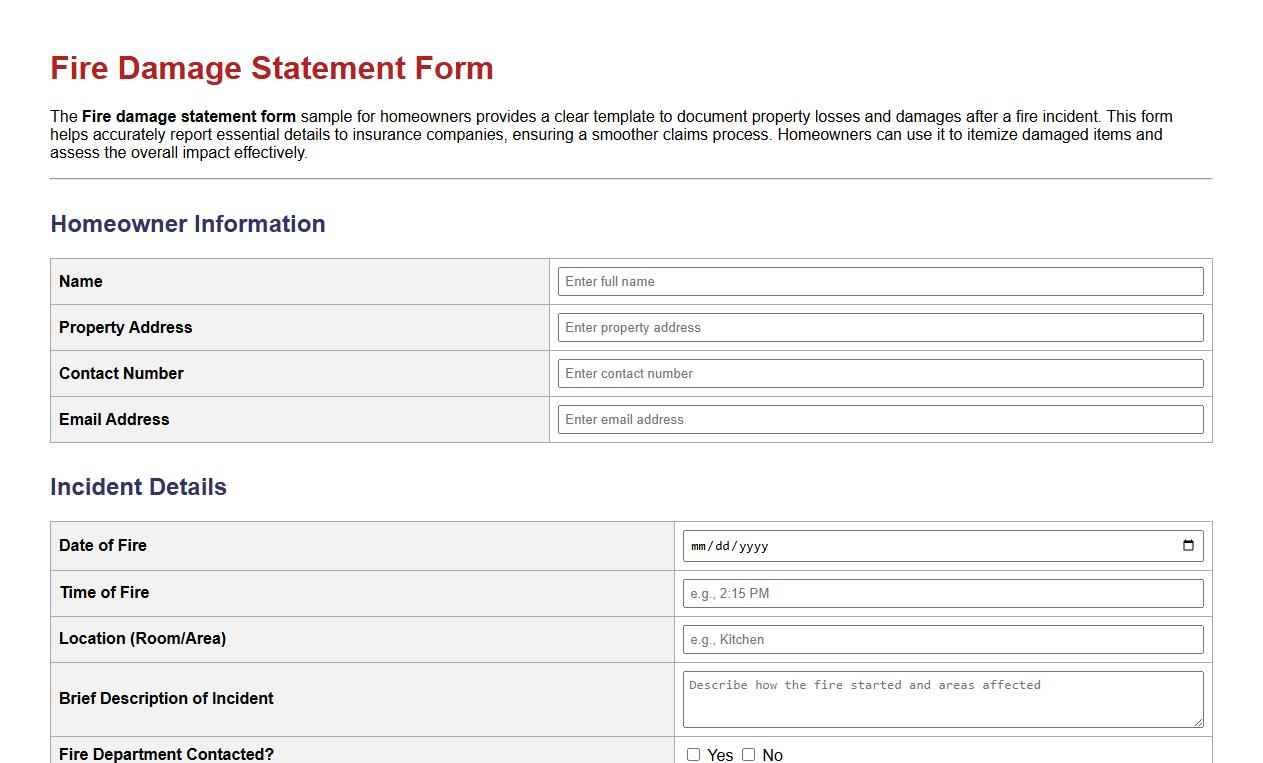
Task: Check the Yes box for Fire Department Contacted
Action: point(693,755)
